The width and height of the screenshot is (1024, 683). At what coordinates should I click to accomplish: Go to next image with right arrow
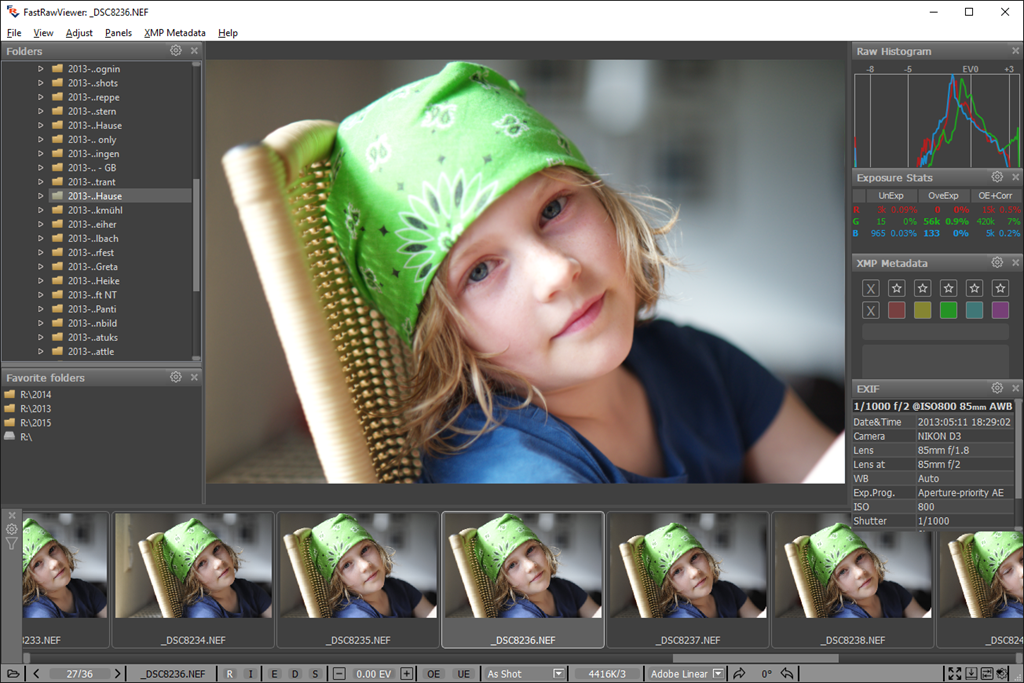tap(117, 674)
